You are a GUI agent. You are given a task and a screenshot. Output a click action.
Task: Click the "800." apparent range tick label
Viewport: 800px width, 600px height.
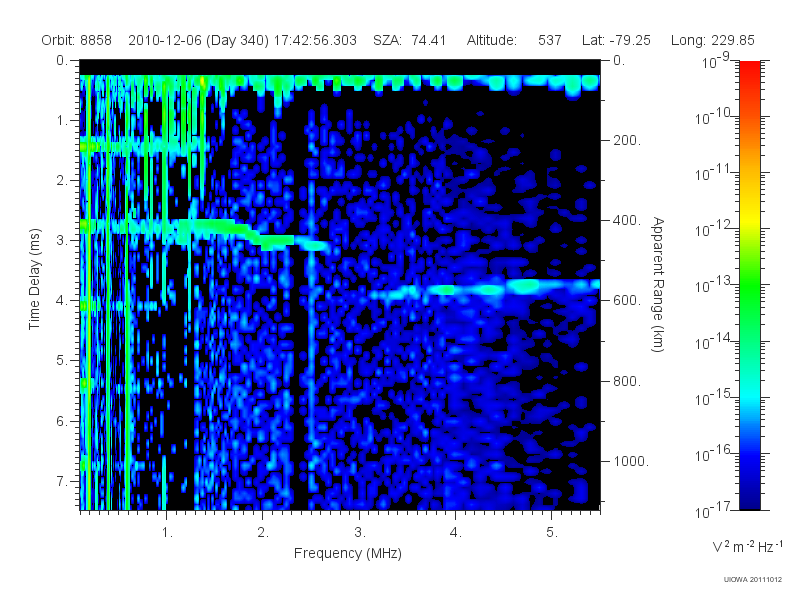(x=627, y=381)
